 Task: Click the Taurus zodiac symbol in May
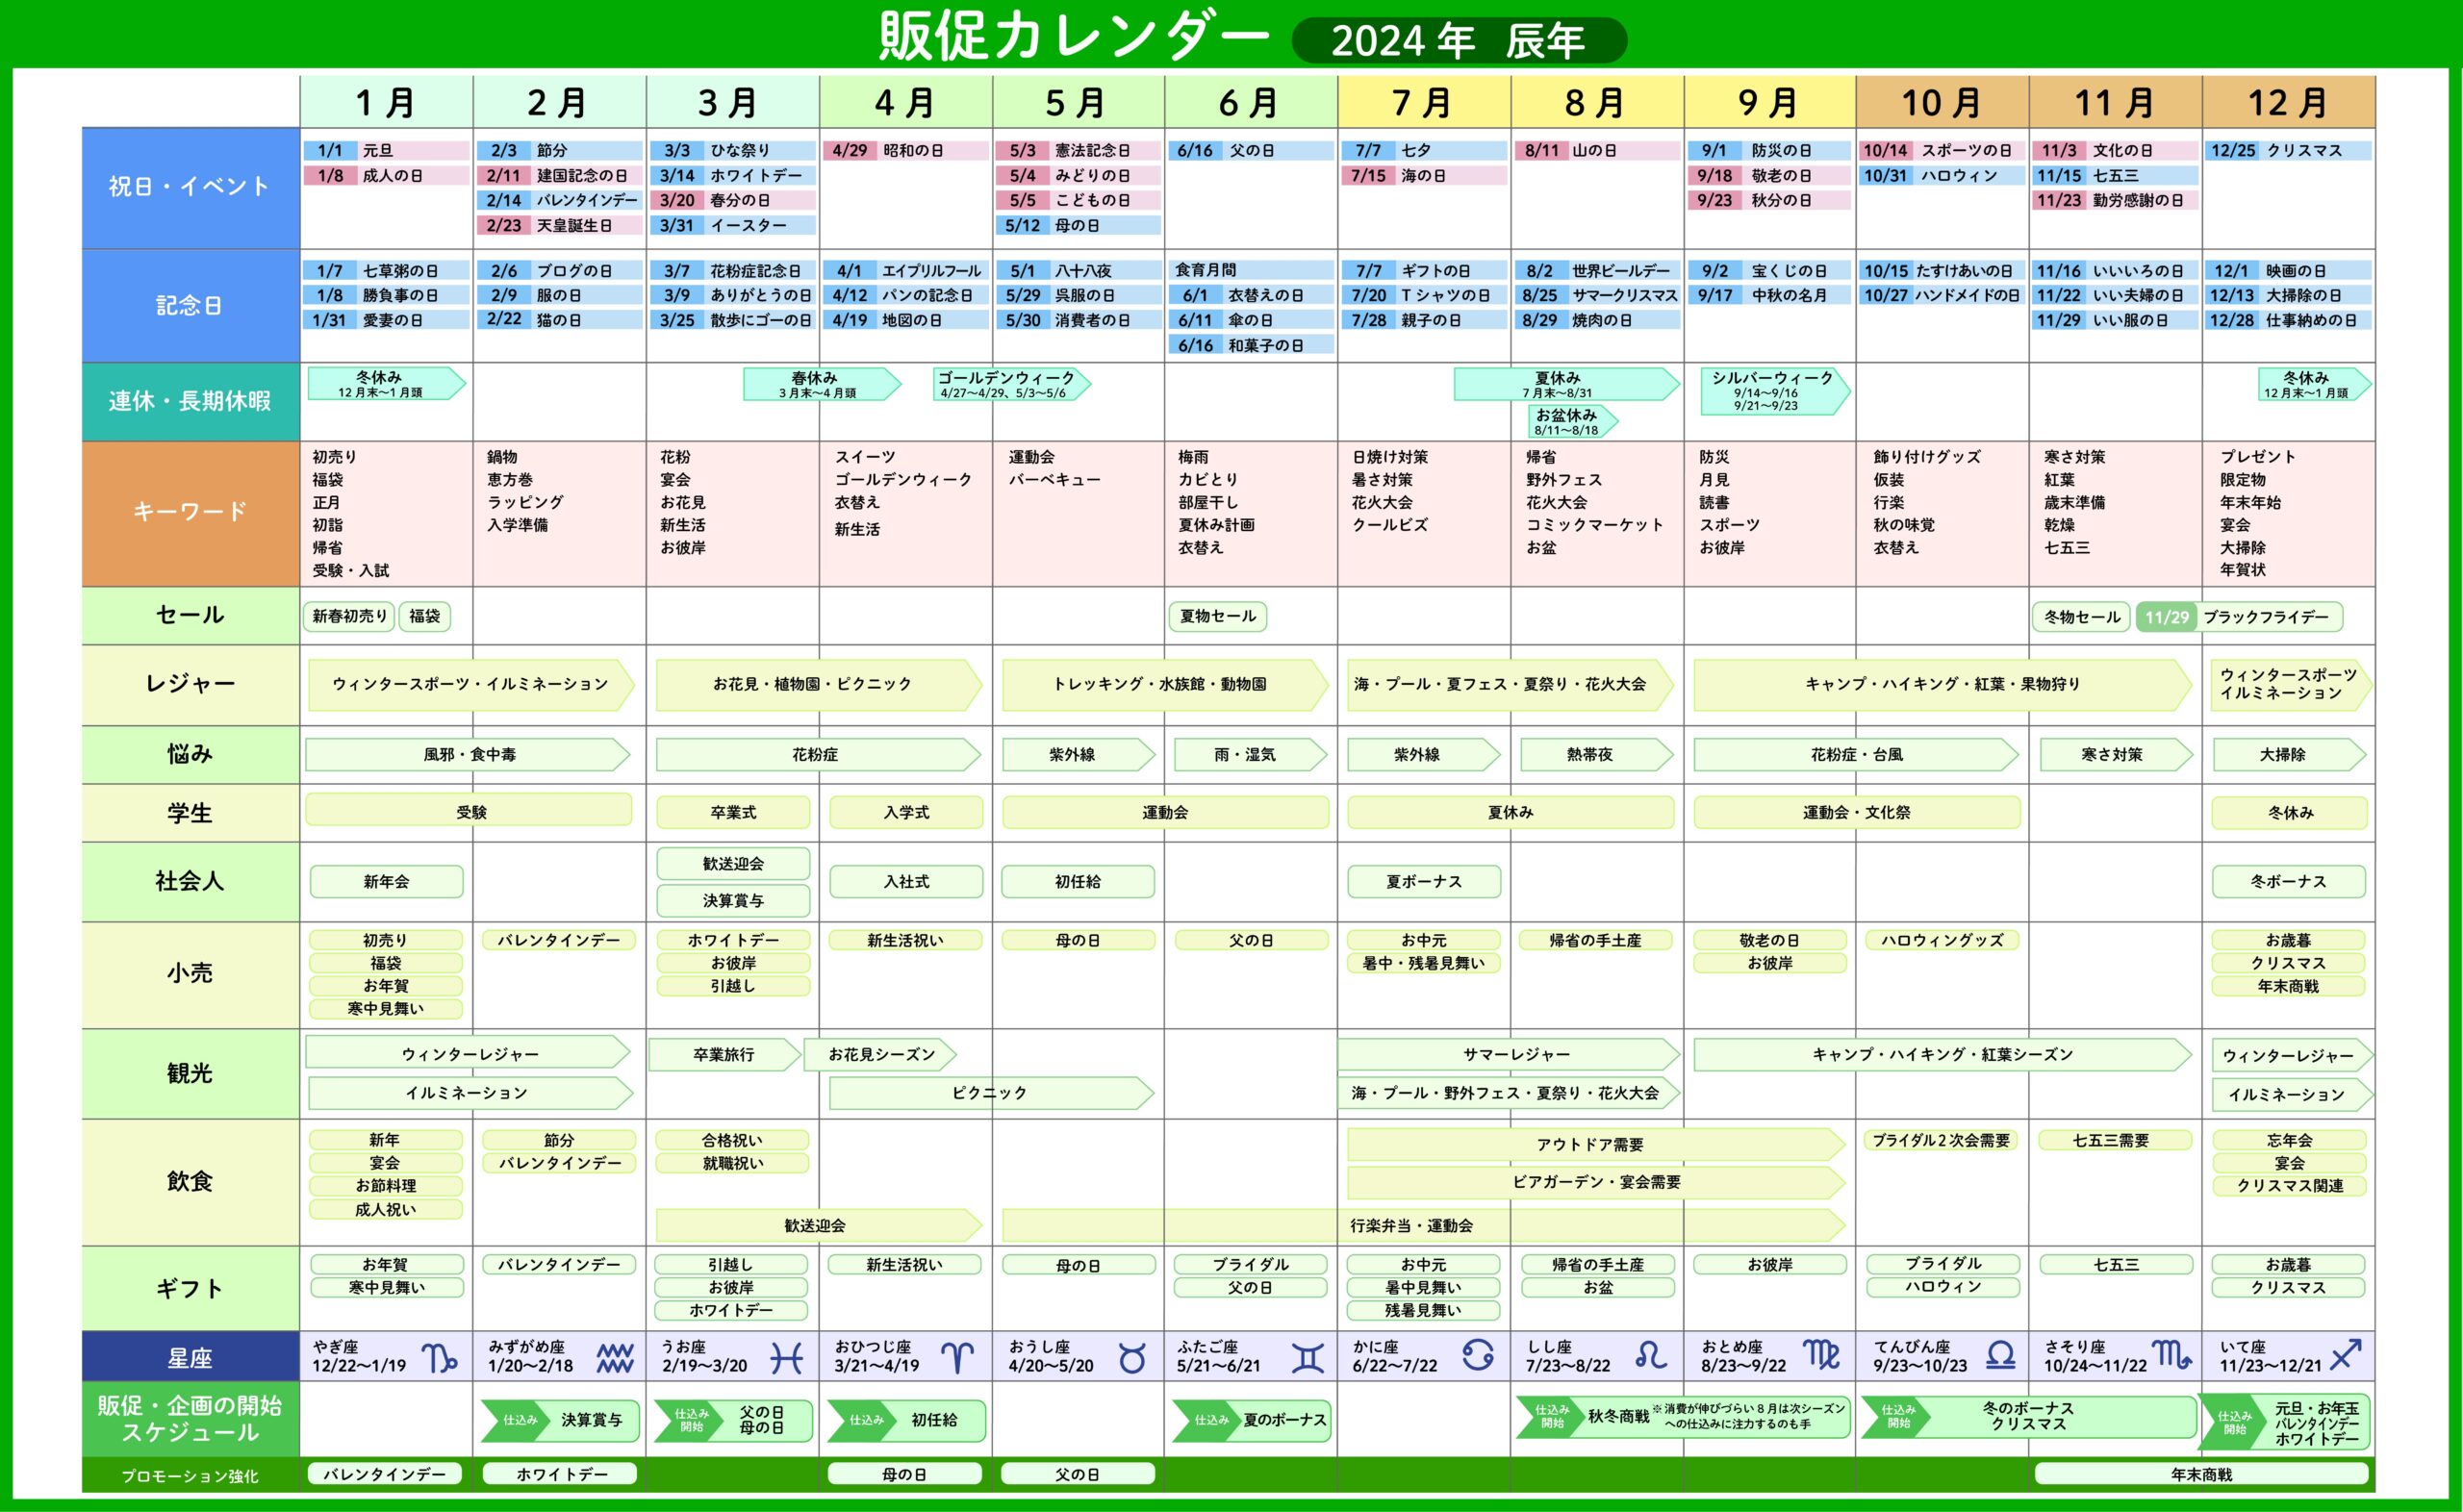[x=1132, y=1357]
